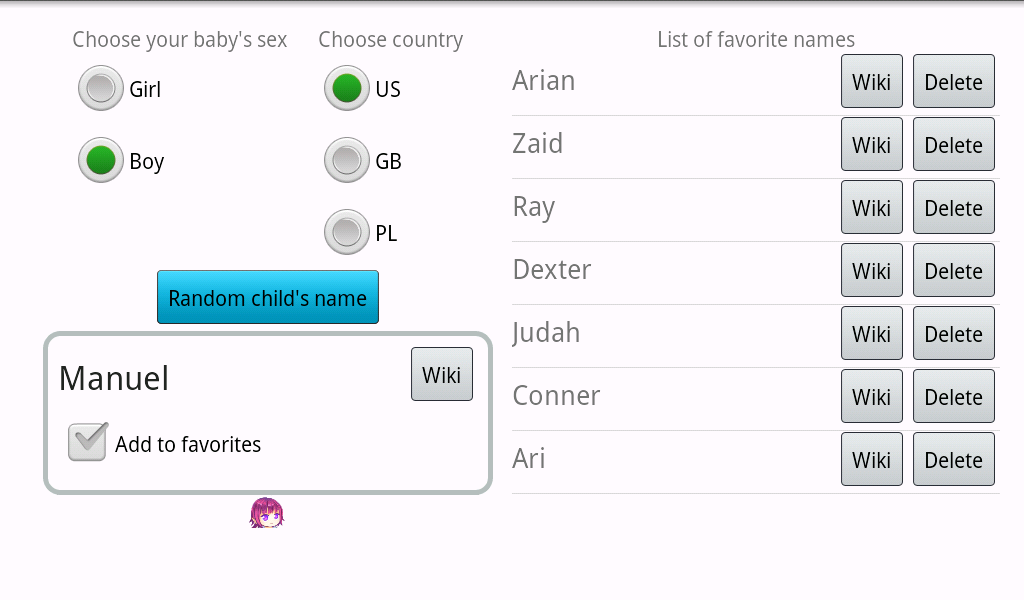Open Wiki for Conner
Viewport: 1024px width, 600px height.
871,397
